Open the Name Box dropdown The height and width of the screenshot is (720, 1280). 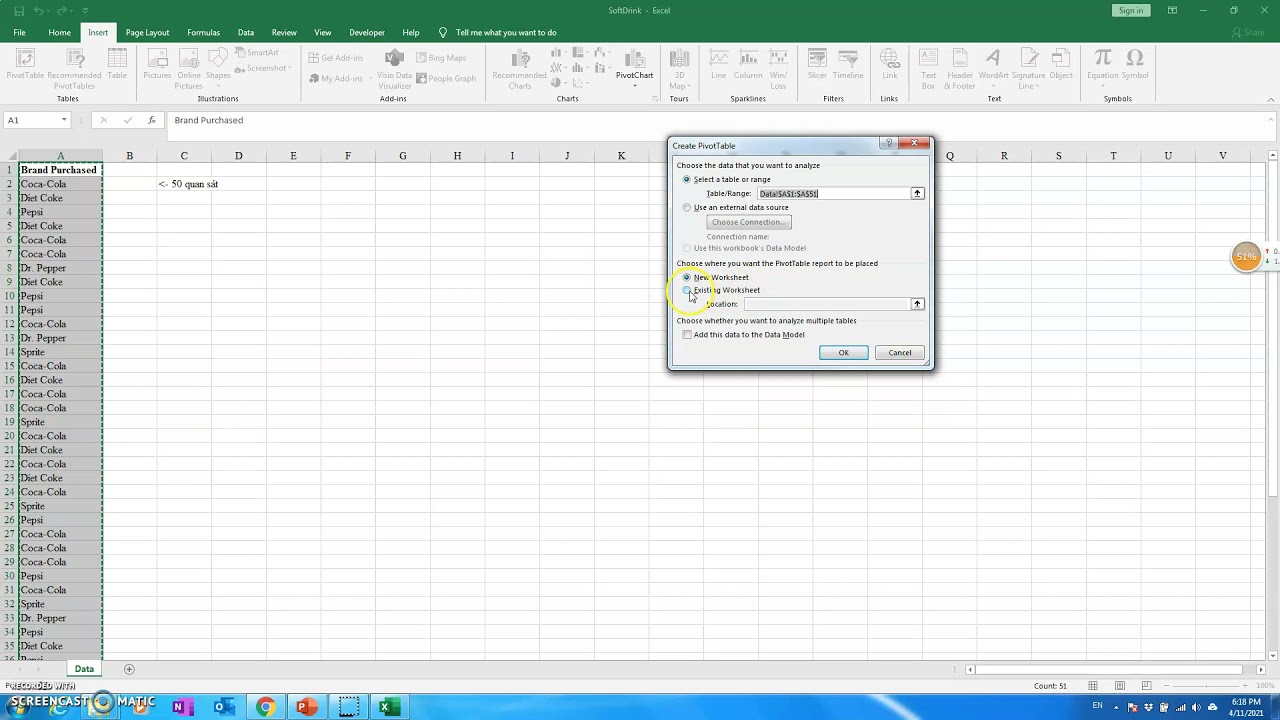tap(64, 120)
